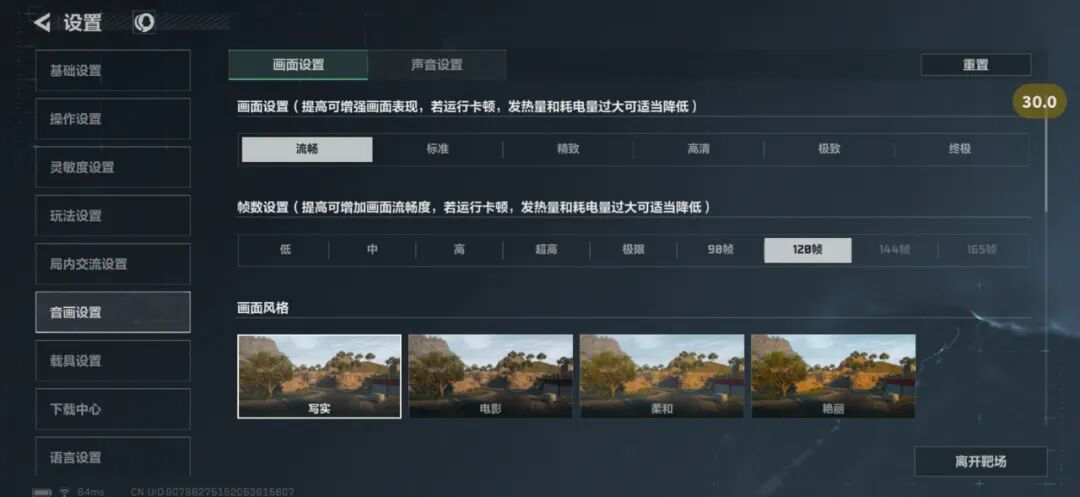The height and width of the screenshot is (497, 1080).
Task: Click the battery icon in the status bar
Action: pyautogui.click(x=42, y=492)
